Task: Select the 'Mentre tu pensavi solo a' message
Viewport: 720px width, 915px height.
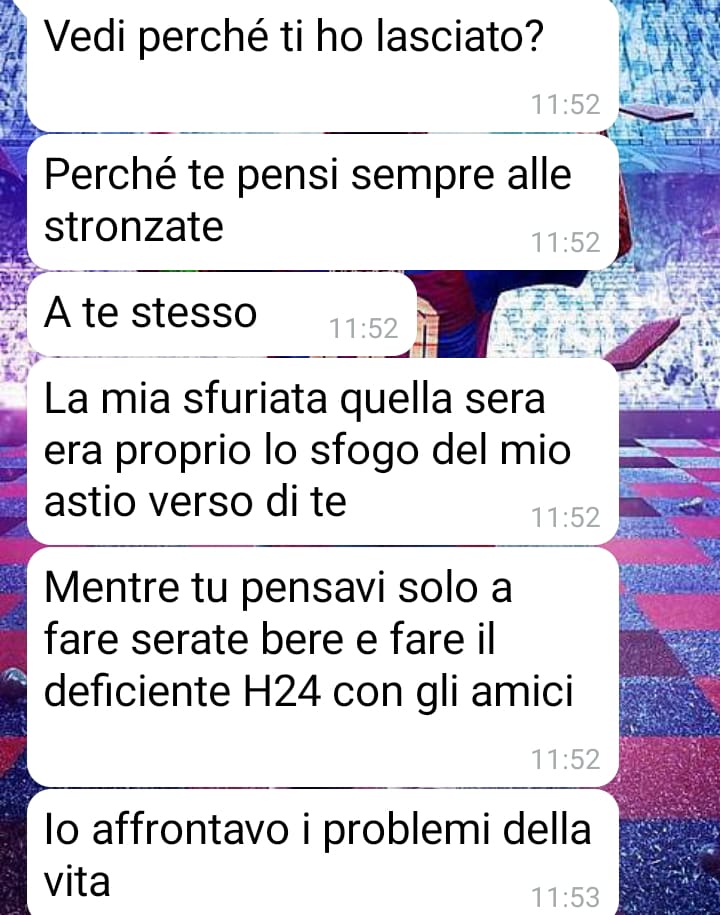Action: pos(323,667)
